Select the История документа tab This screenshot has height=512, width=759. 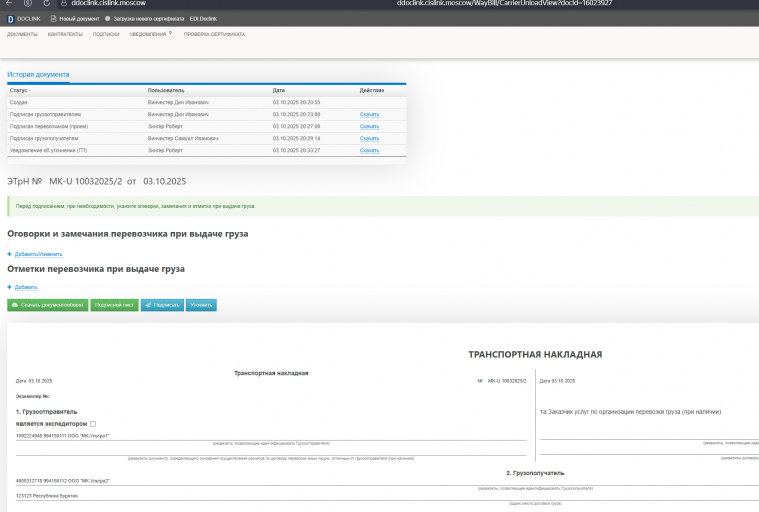pos(38,75)
